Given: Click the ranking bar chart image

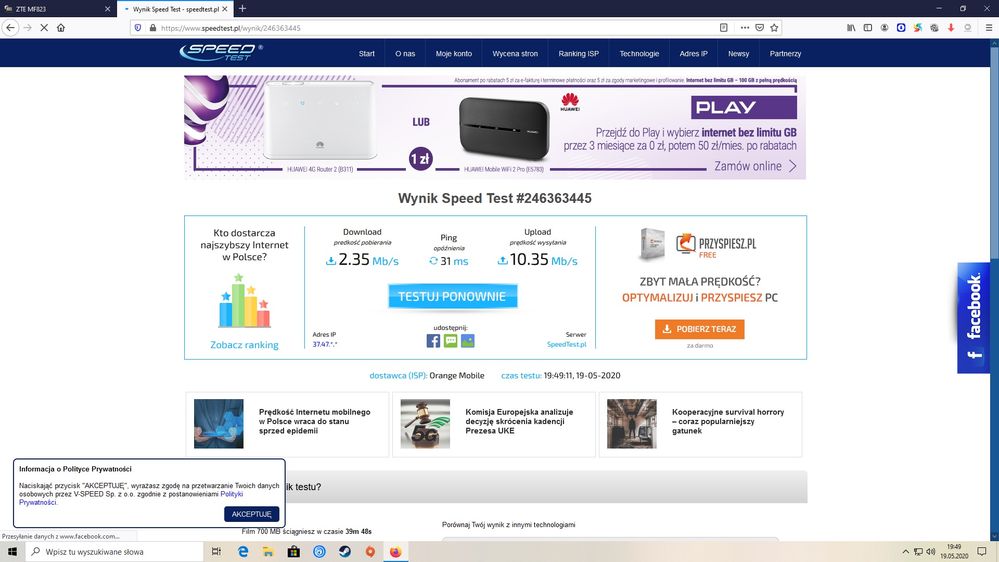Looking at the screenshot, I should [244, 301].
